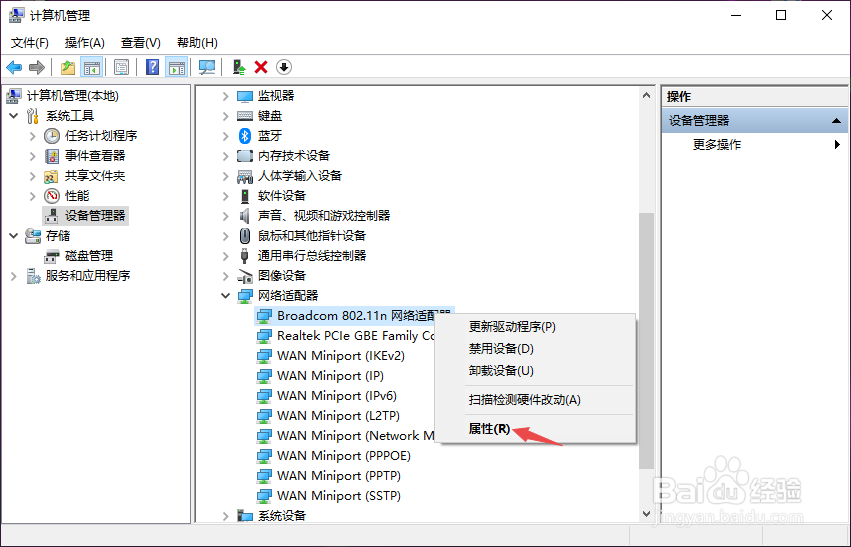This screenshot has width=851, height=547.
Task: Click the device list vertical scrollbar thumb
Action: pyautogui.click(x=646, y=341)
